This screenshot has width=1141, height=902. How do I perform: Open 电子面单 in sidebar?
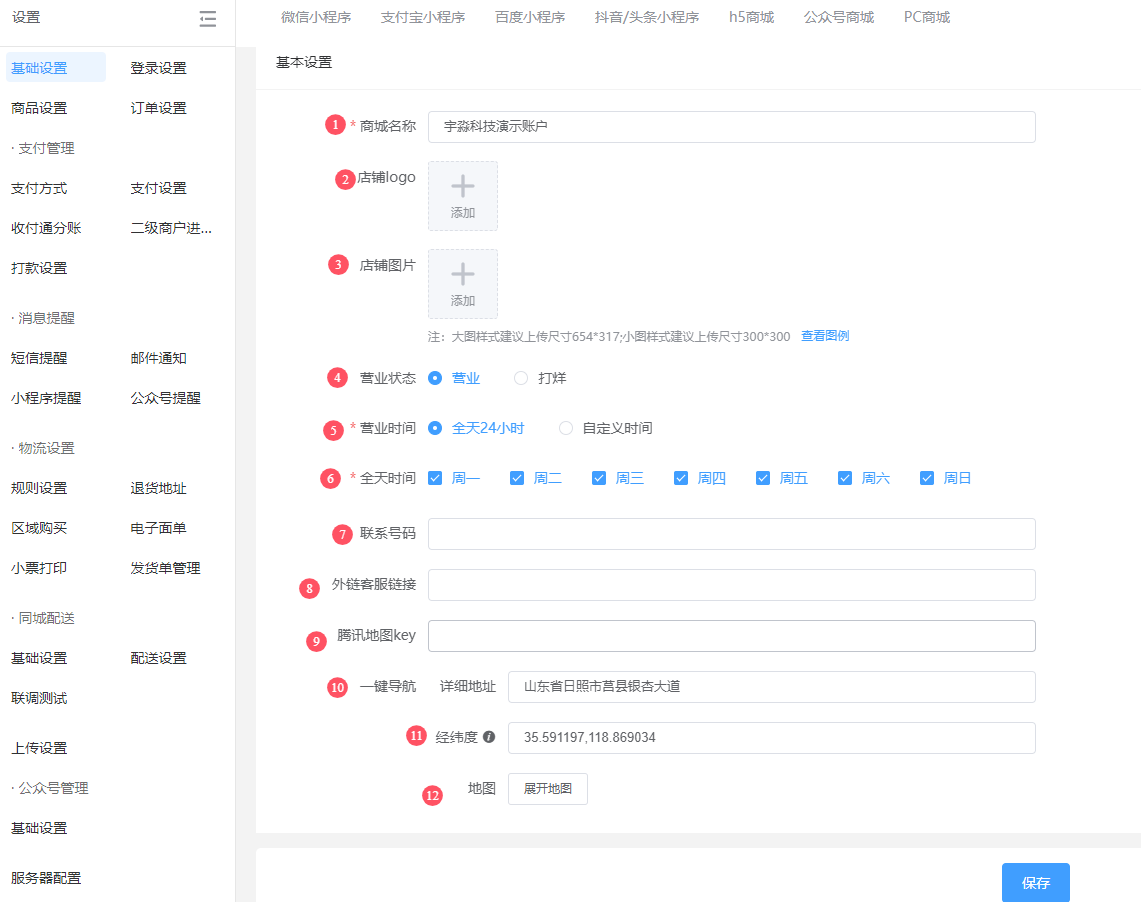159,528
